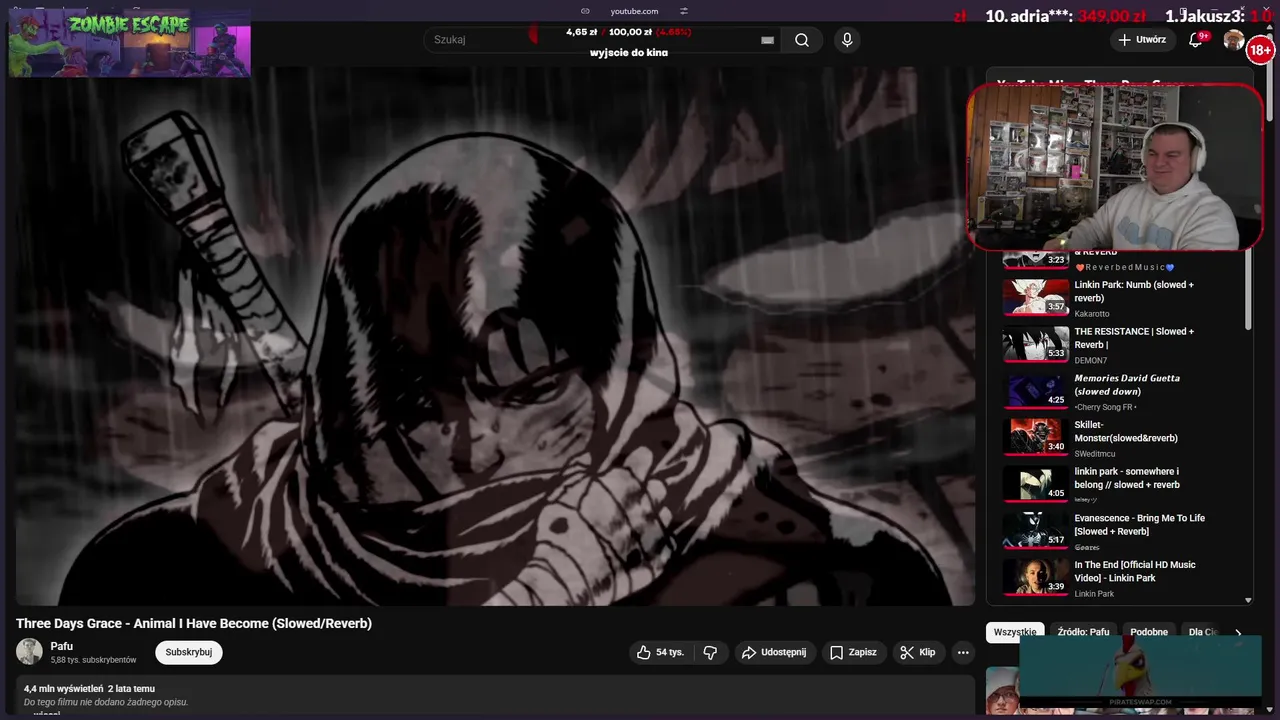Click the Zombie Escape banner
1280x720 pixels.
point(129,43)
